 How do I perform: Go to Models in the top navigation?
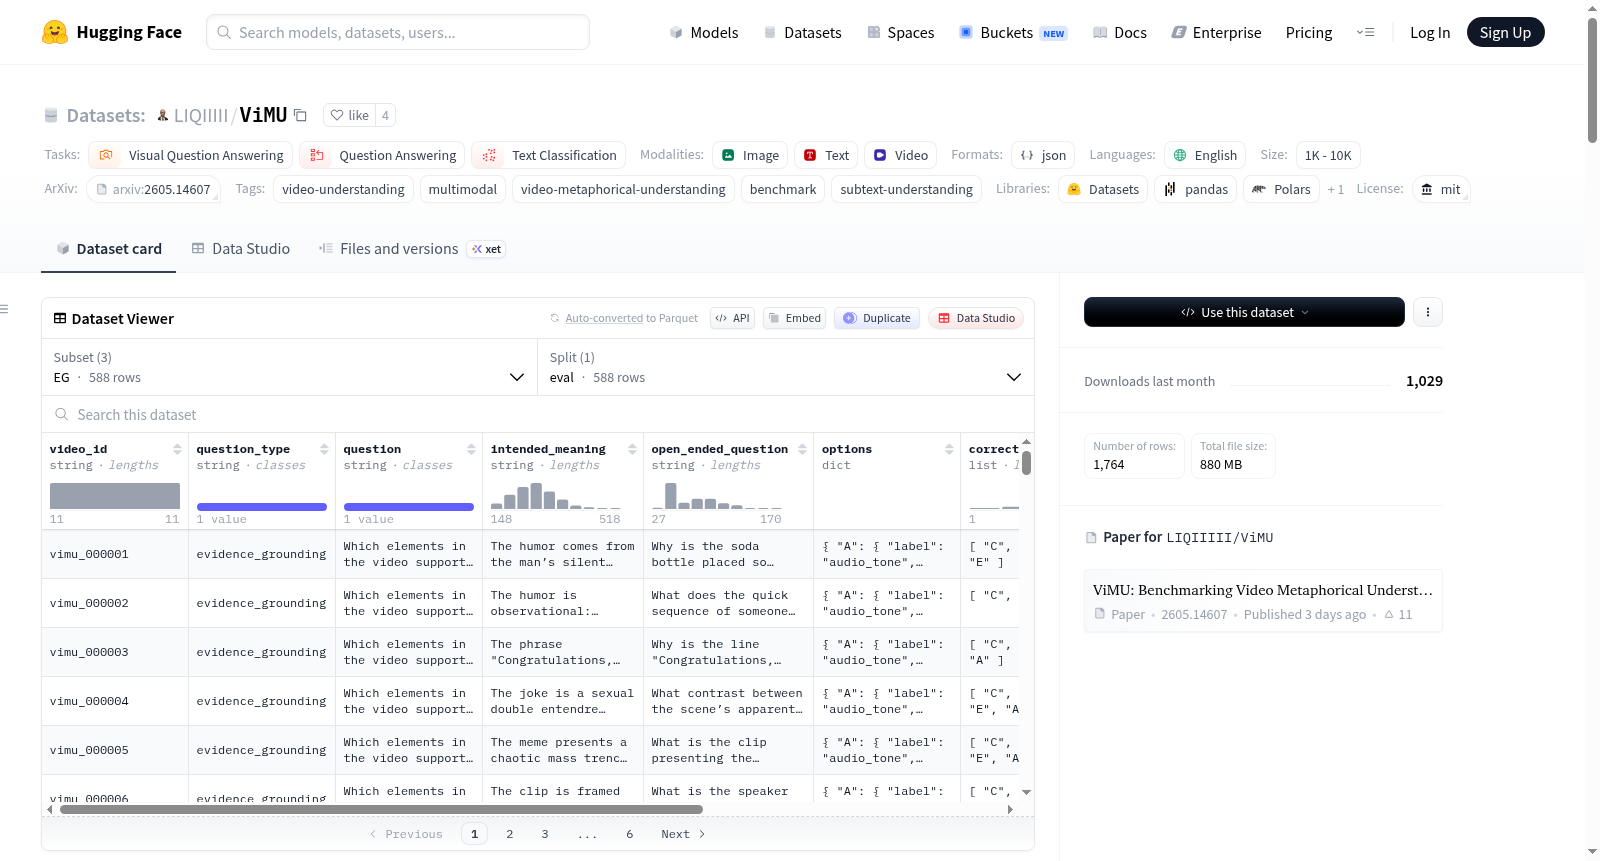(x=704, y=32)
